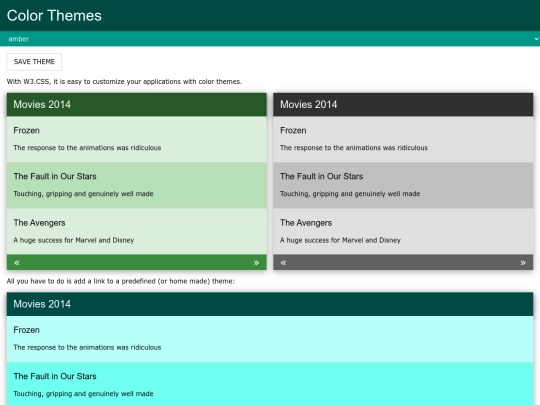Select Frozen title in teal card

27,330
